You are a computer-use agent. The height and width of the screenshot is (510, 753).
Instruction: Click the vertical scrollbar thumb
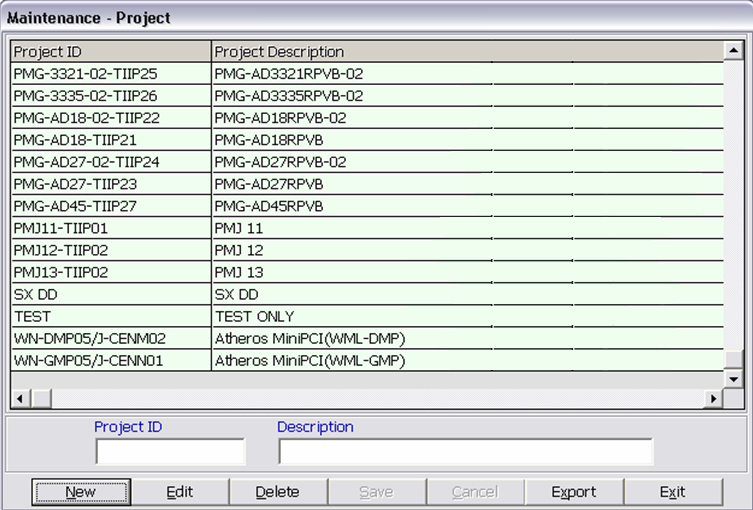(734, 359)
